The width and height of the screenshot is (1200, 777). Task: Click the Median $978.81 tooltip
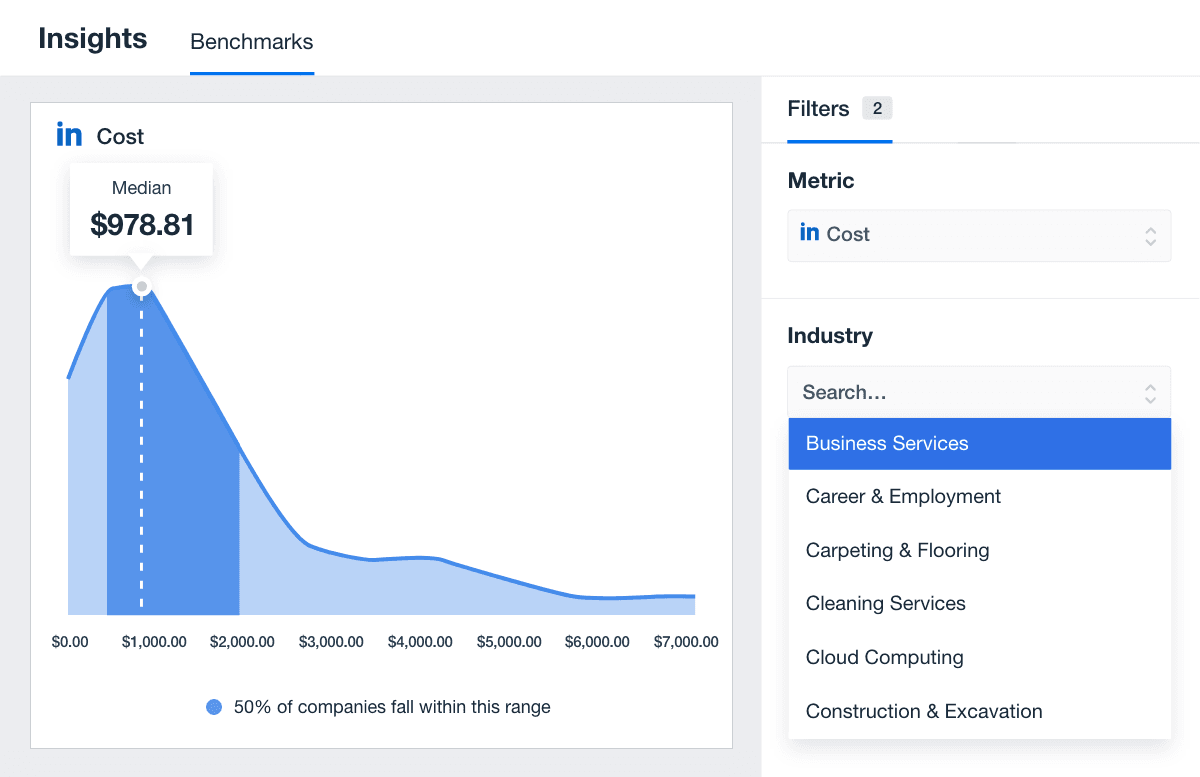click(x=141, y=210)
